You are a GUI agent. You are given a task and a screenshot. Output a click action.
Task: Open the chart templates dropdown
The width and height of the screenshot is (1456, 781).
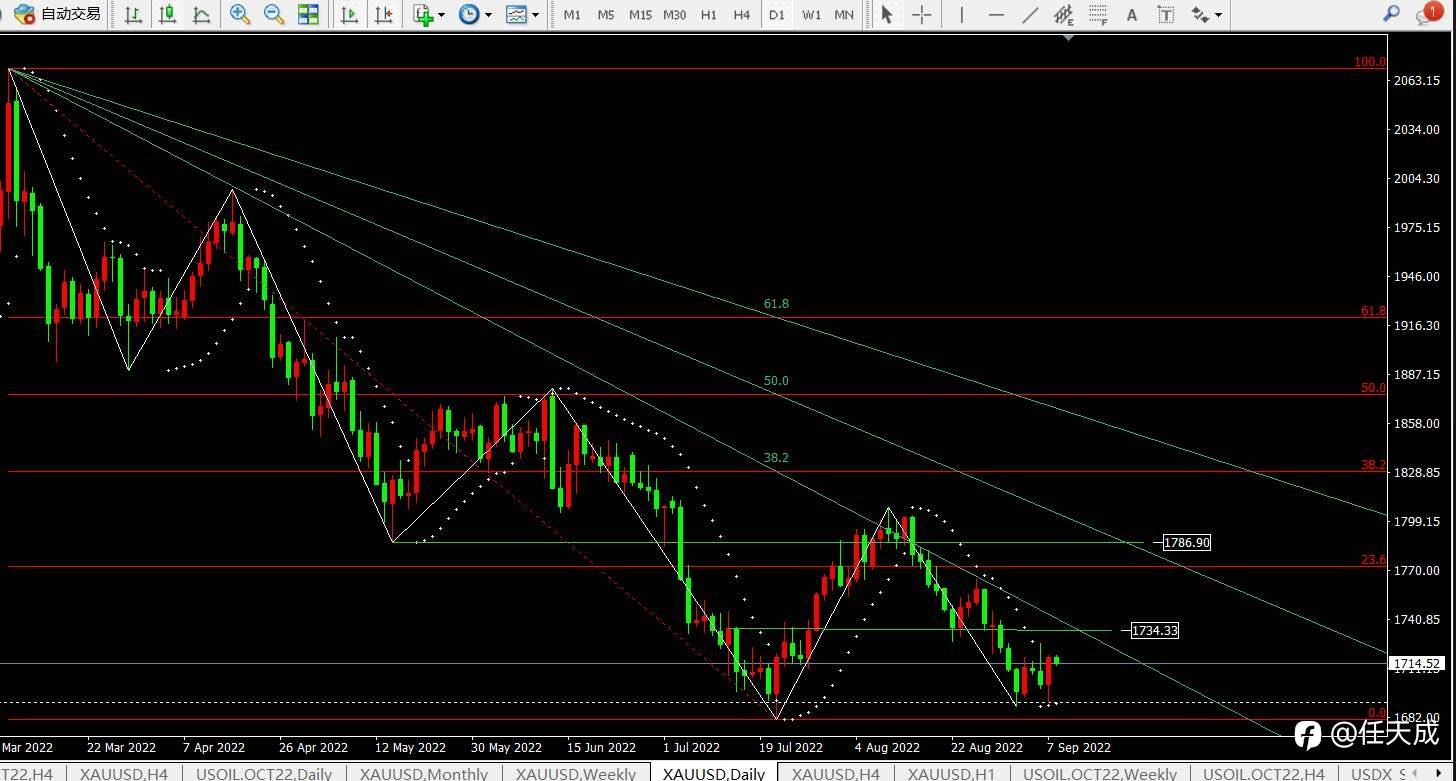tap(522, 14)
